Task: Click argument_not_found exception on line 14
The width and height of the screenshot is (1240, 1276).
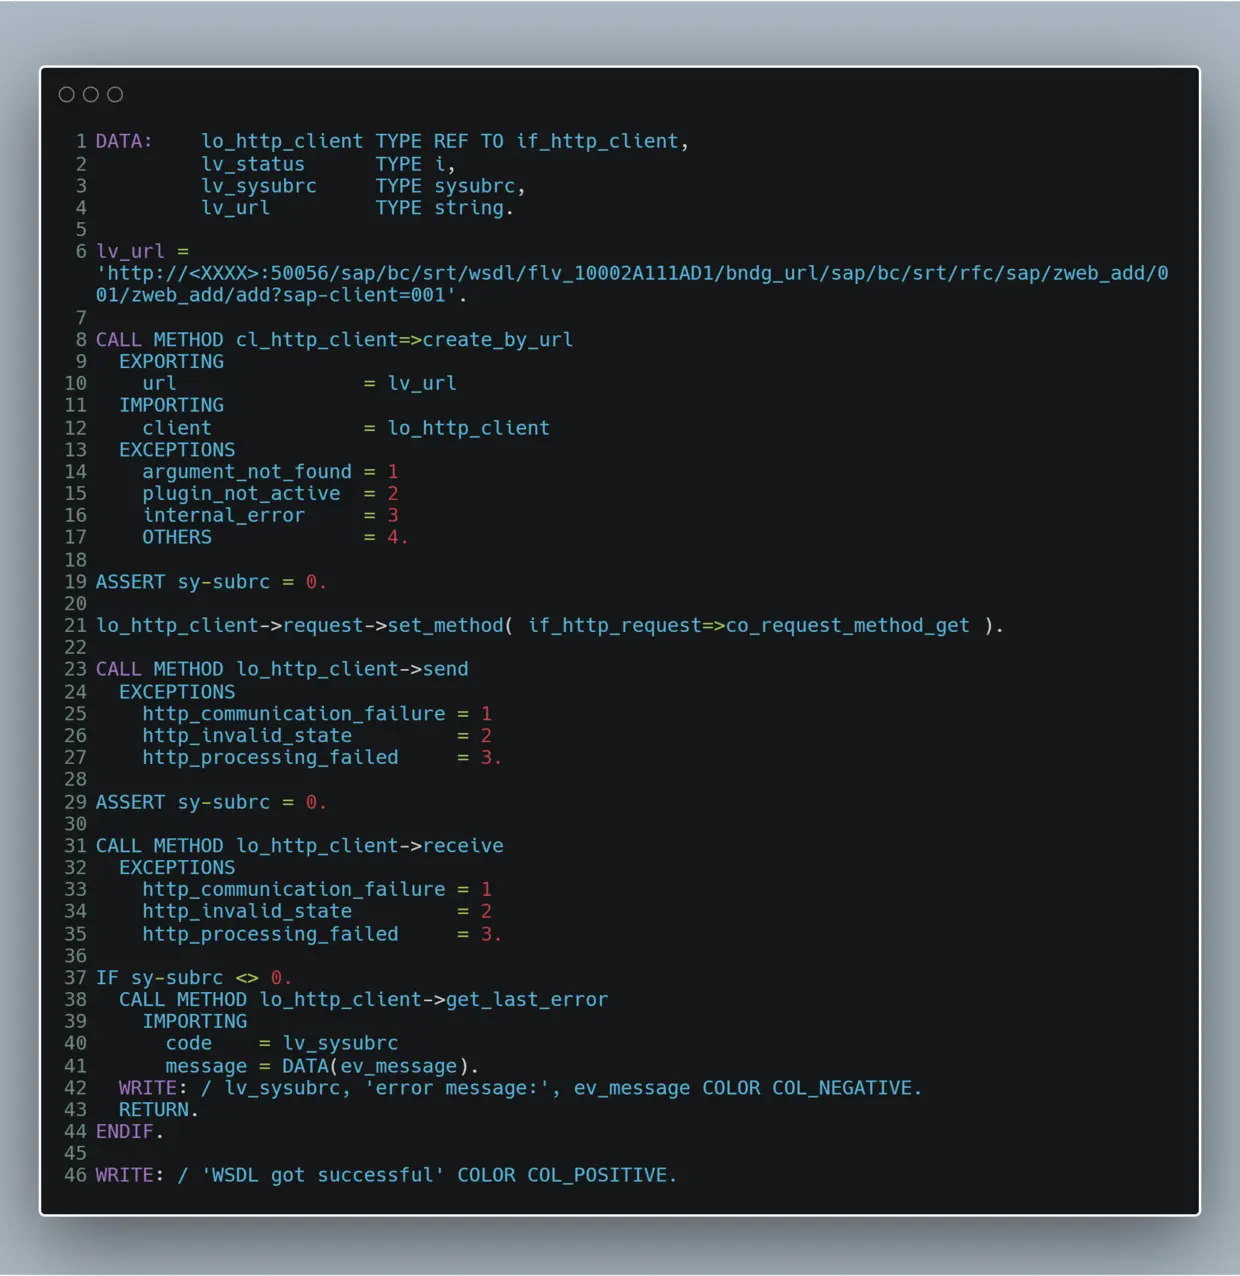Action: tap(247, 471)
